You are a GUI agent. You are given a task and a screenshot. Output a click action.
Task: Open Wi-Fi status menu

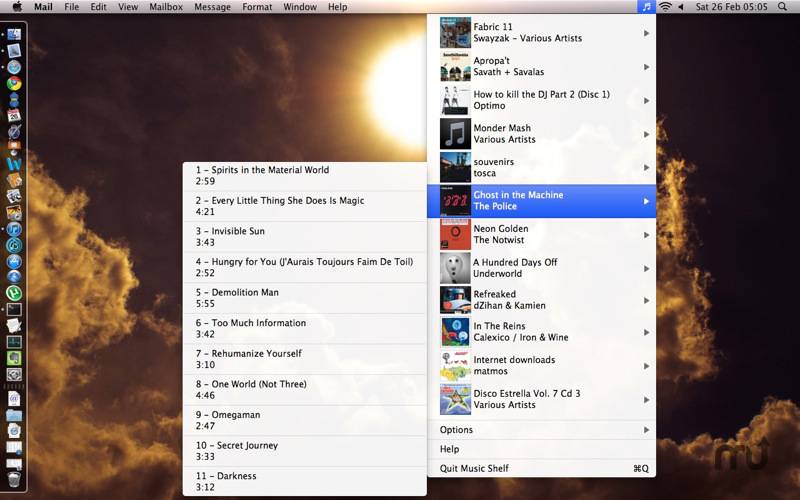click(665, 7)
